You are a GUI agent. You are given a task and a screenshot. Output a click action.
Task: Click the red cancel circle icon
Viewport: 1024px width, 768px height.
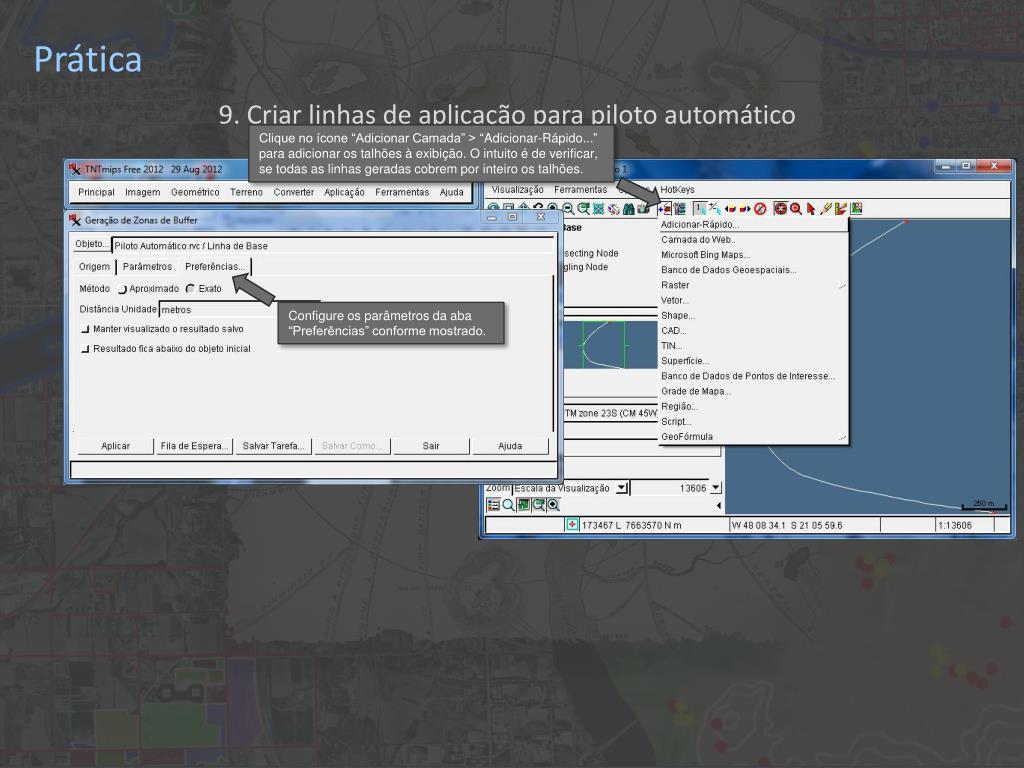760,209
